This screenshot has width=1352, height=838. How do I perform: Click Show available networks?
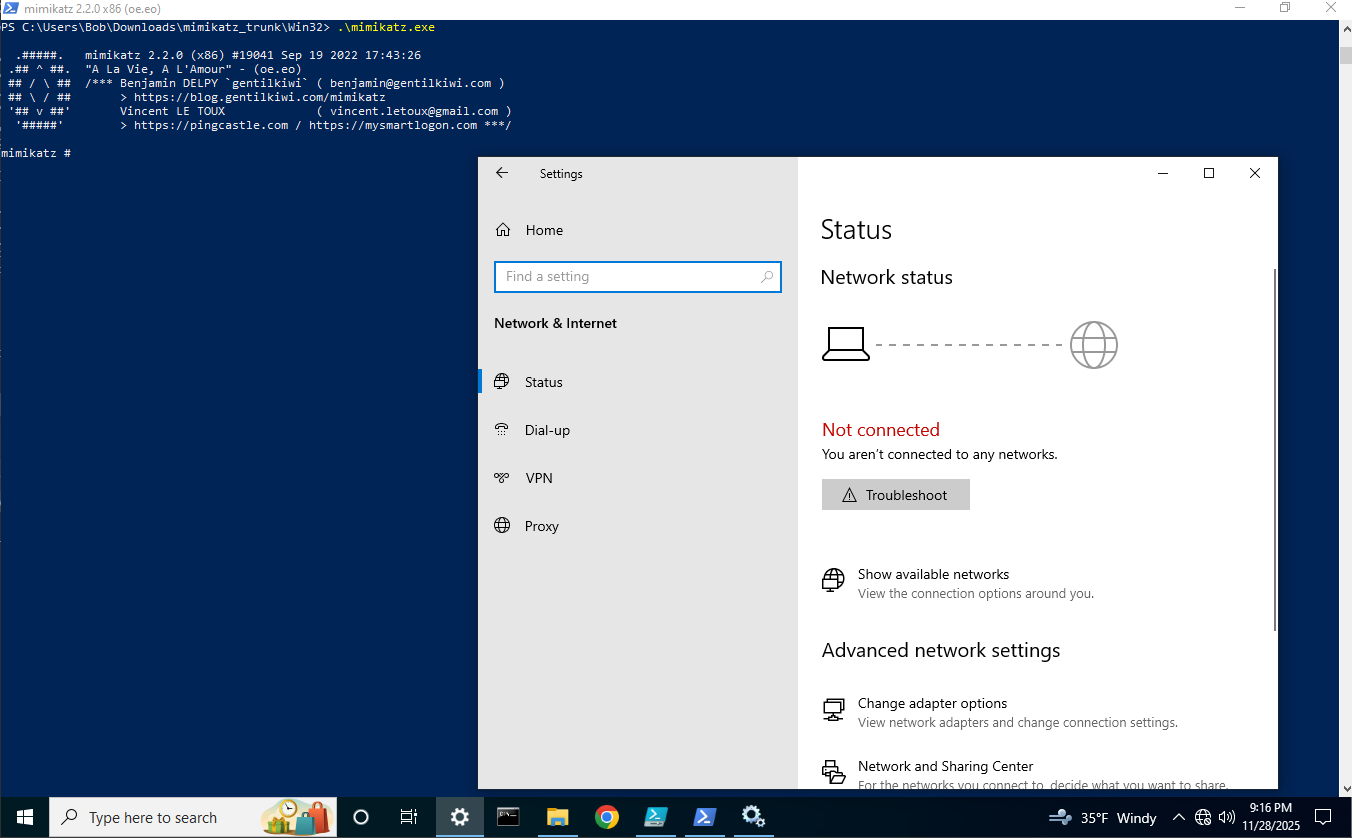[x=932, y=575]
